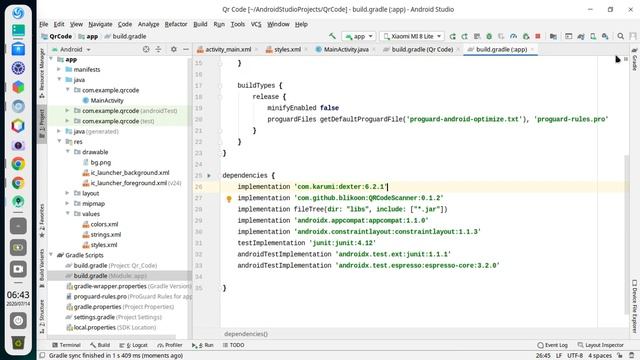Open the SDK Manager icon
The width and height of the screenshot is (640, 360).
[x=605, y=36]
